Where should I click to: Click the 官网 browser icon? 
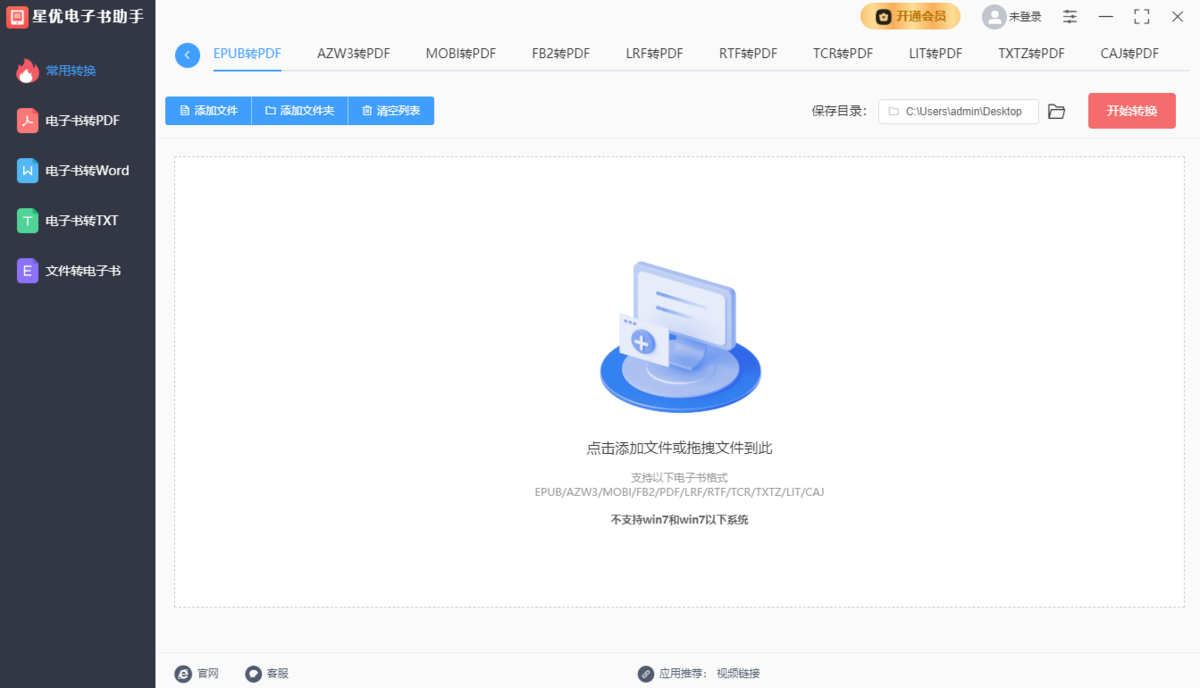coord(183,674)
